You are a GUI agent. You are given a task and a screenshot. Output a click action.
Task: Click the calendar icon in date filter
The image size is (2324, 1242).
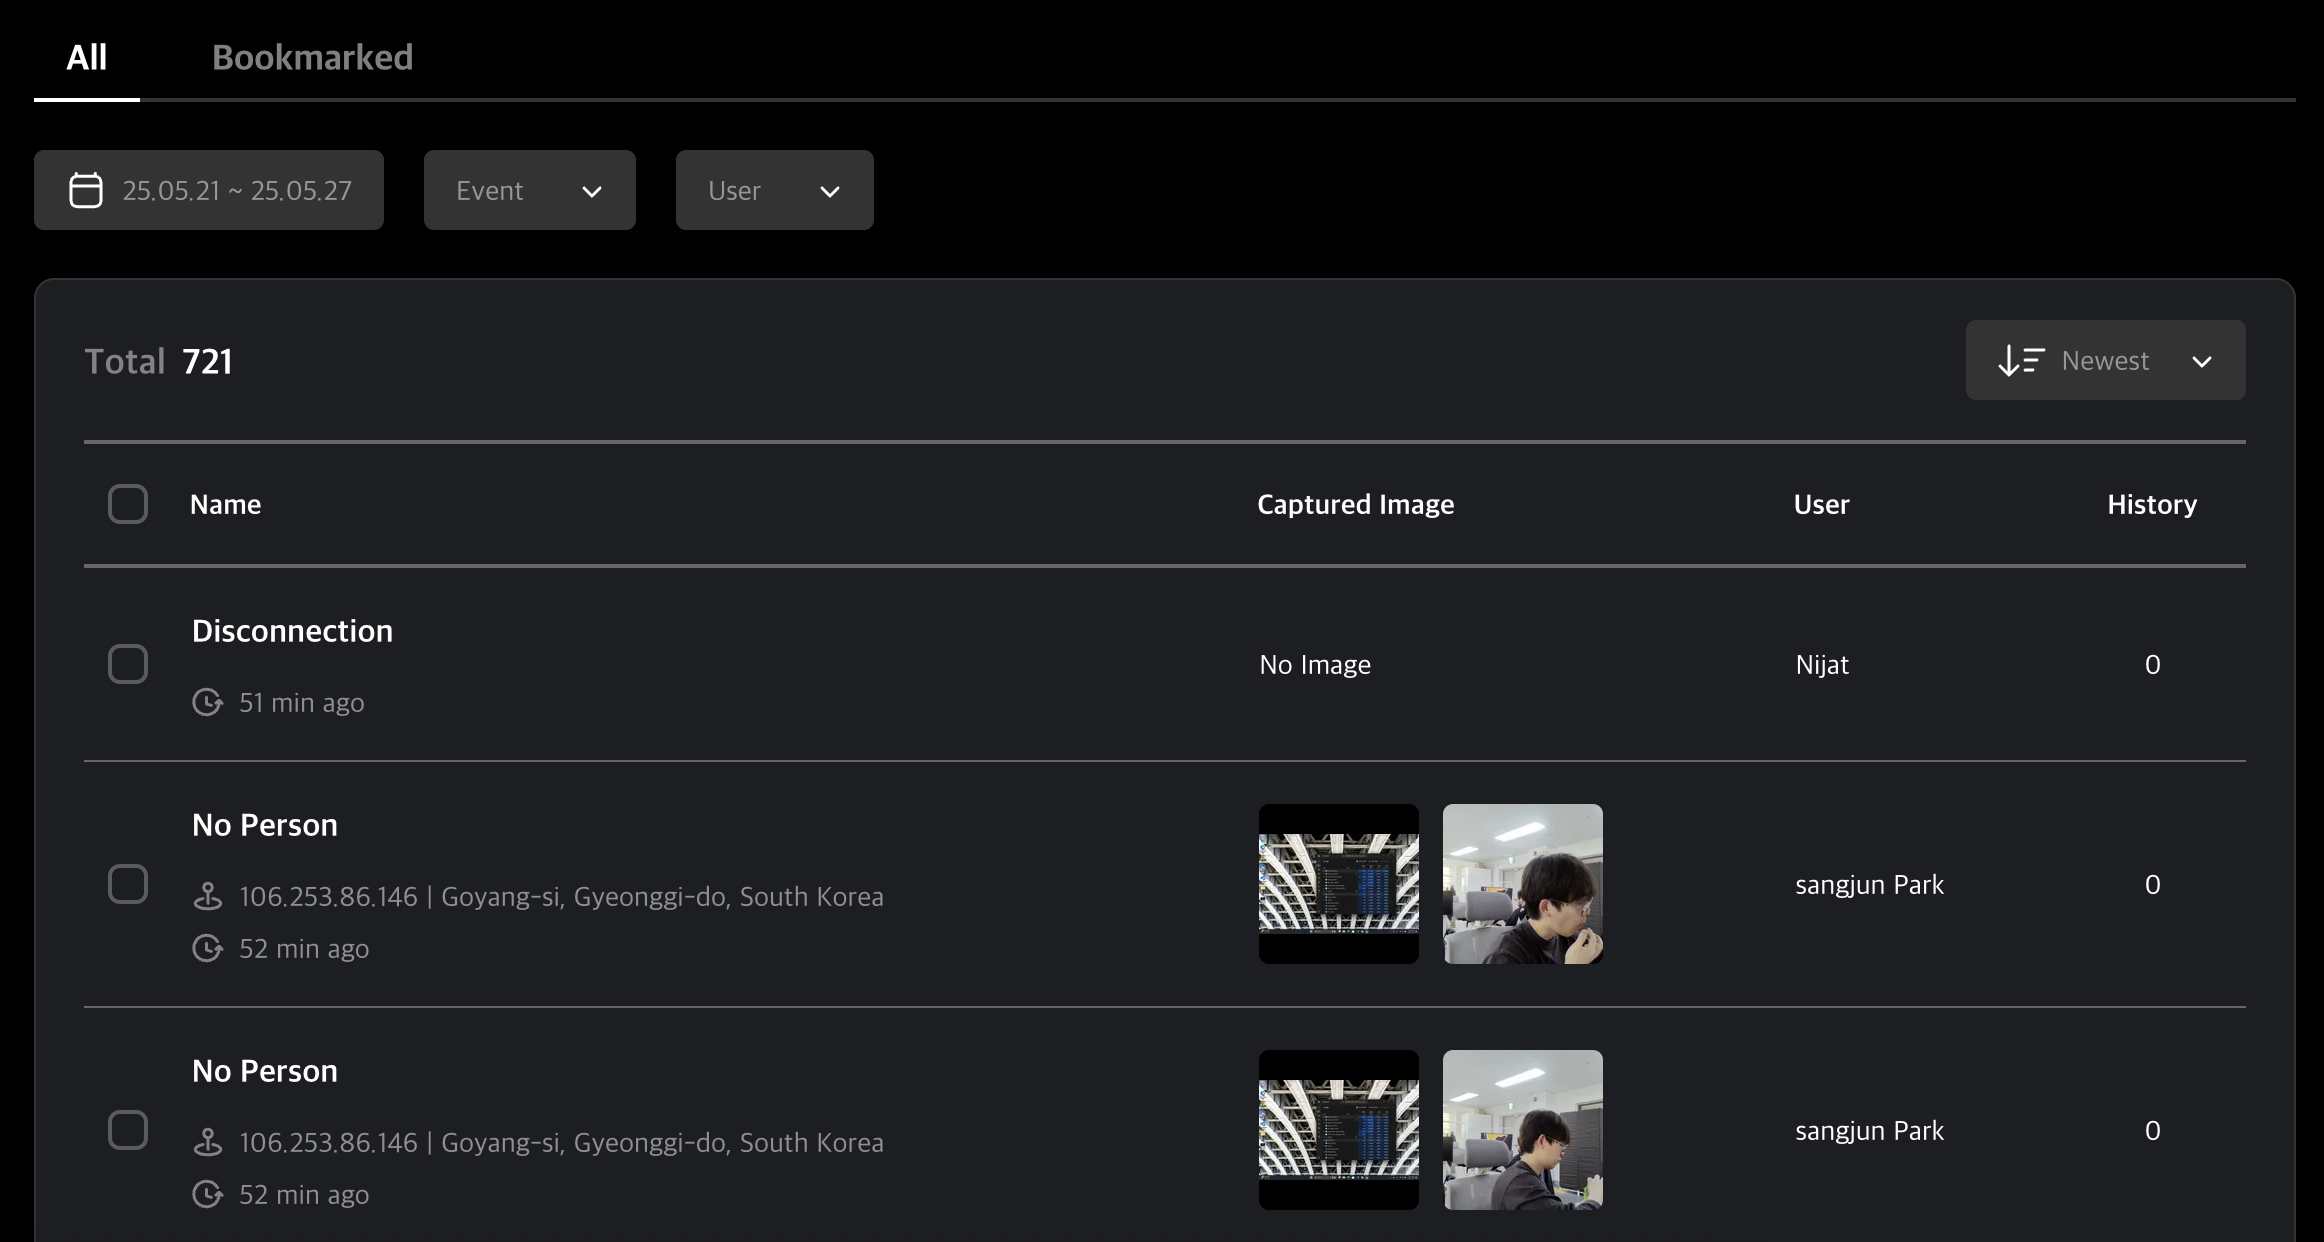86,190
